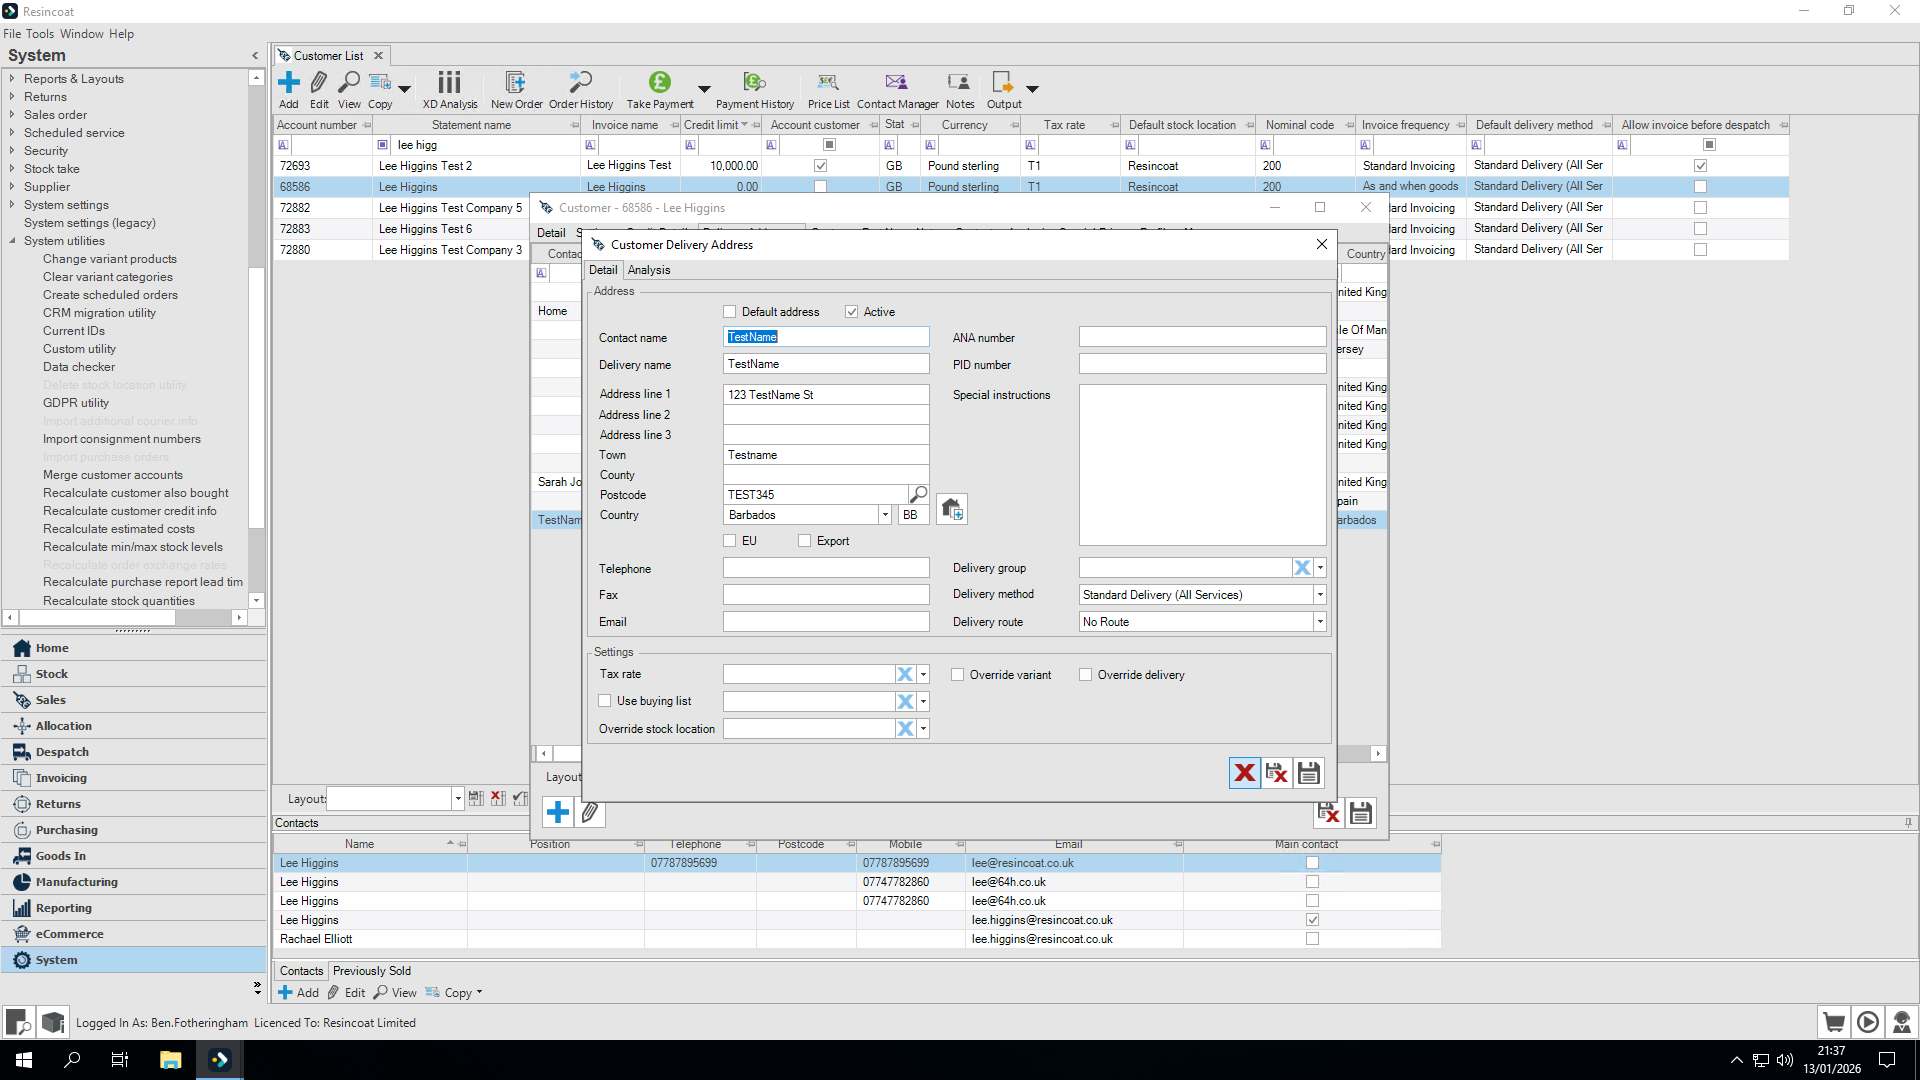Open XD Analysis from the toolbar
This screenshot has height=1080, width=1920.
449,90
